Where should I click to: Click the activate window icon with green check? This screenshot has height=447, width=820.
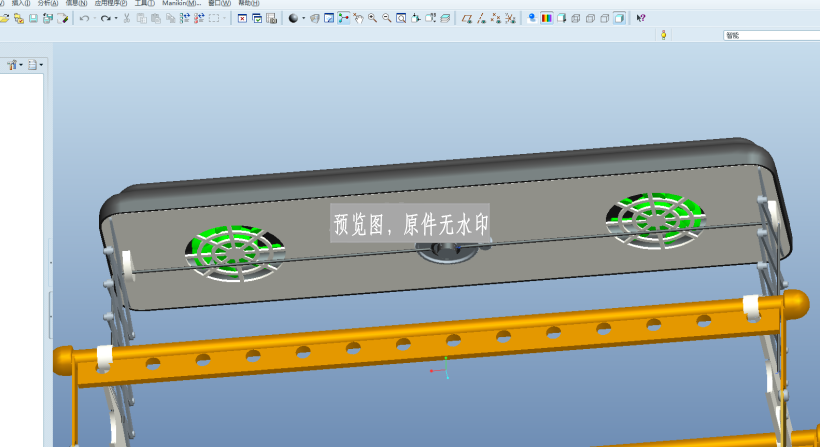[257, 18]
